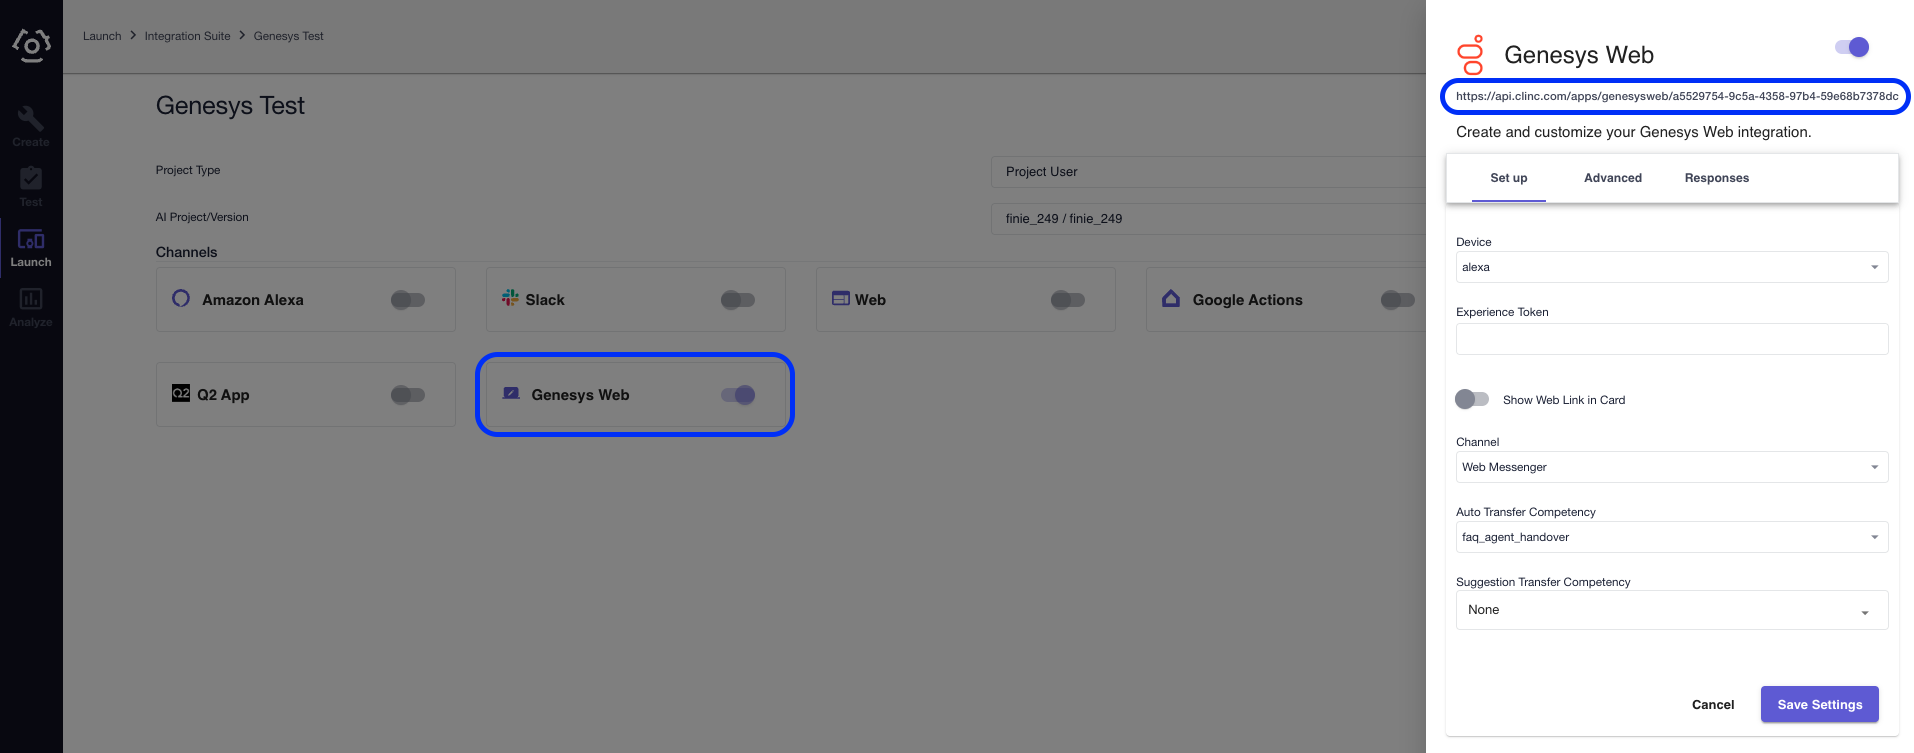Open the Amazon Alexa channel card

tap(306, 299)
